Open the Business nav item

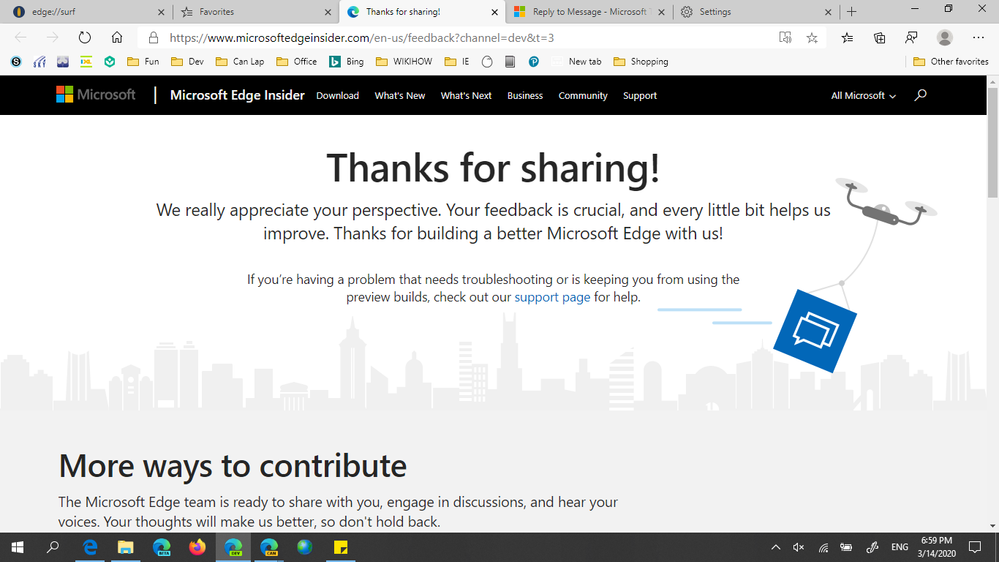point(525,96)
